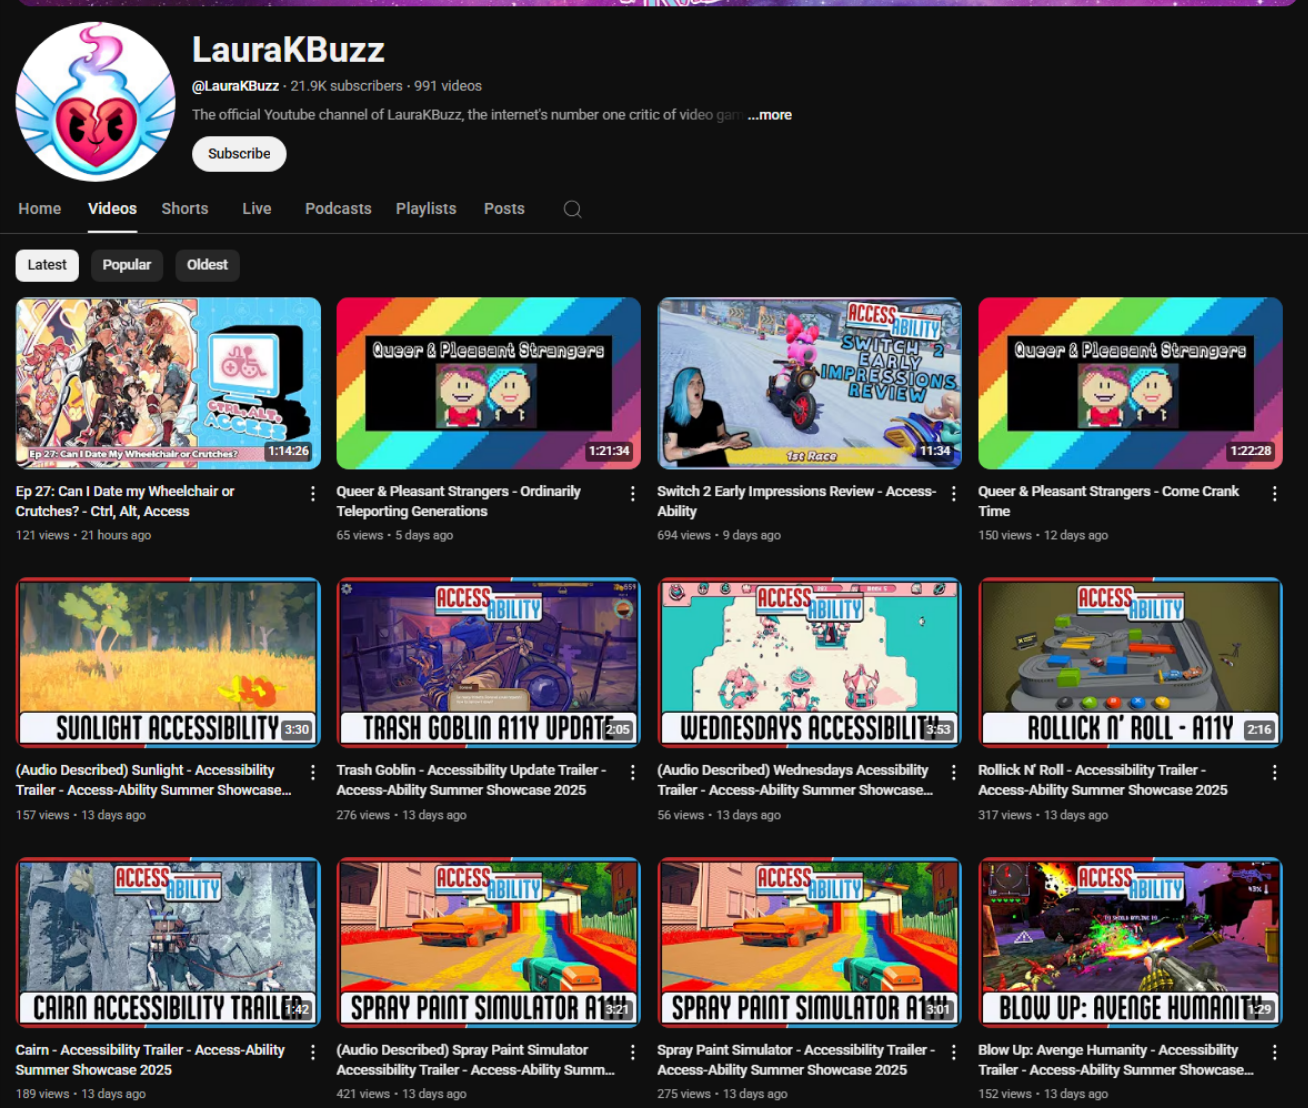
Task: Open more options for Blow Up: Avenge Humanity
Action: pos(1275,1053)
